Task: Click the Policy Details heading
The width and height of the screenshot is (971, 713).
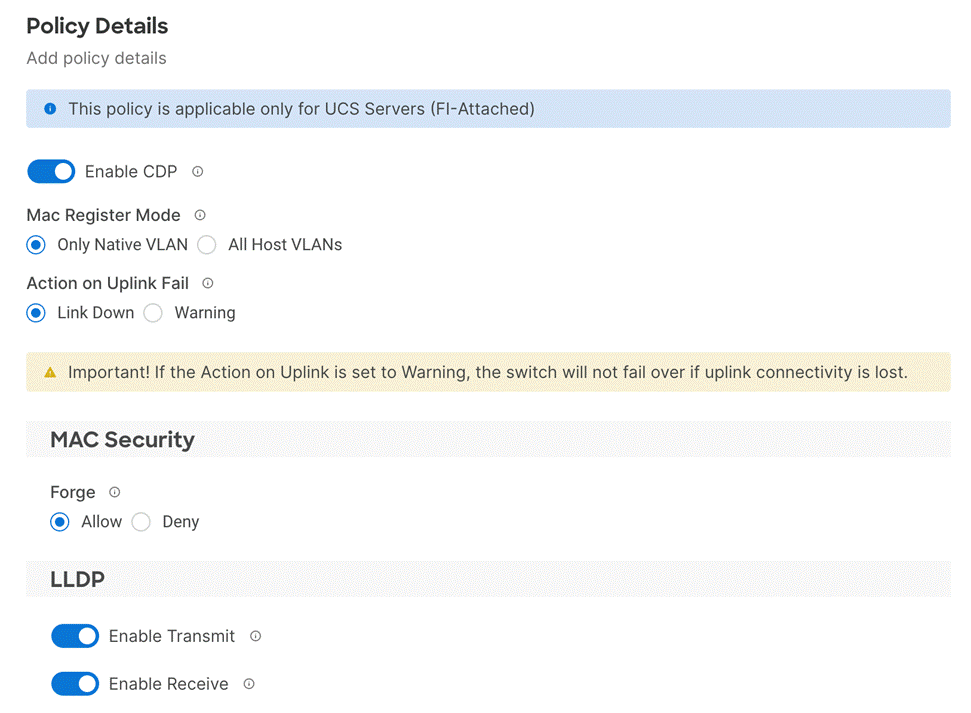Action: (x=97, y=26)
